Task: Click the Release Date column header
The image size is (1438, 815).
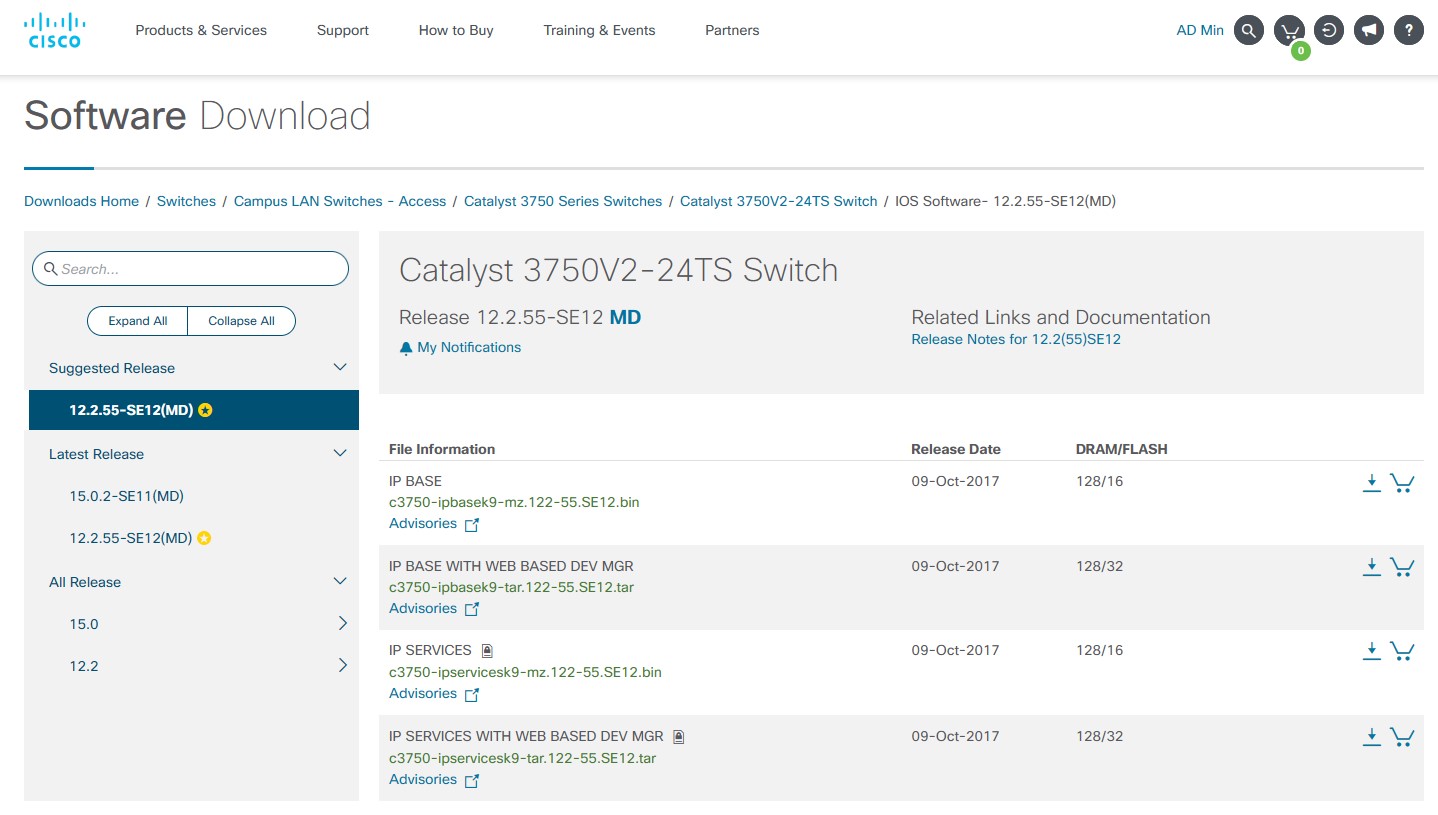Action: pos(956,449)
